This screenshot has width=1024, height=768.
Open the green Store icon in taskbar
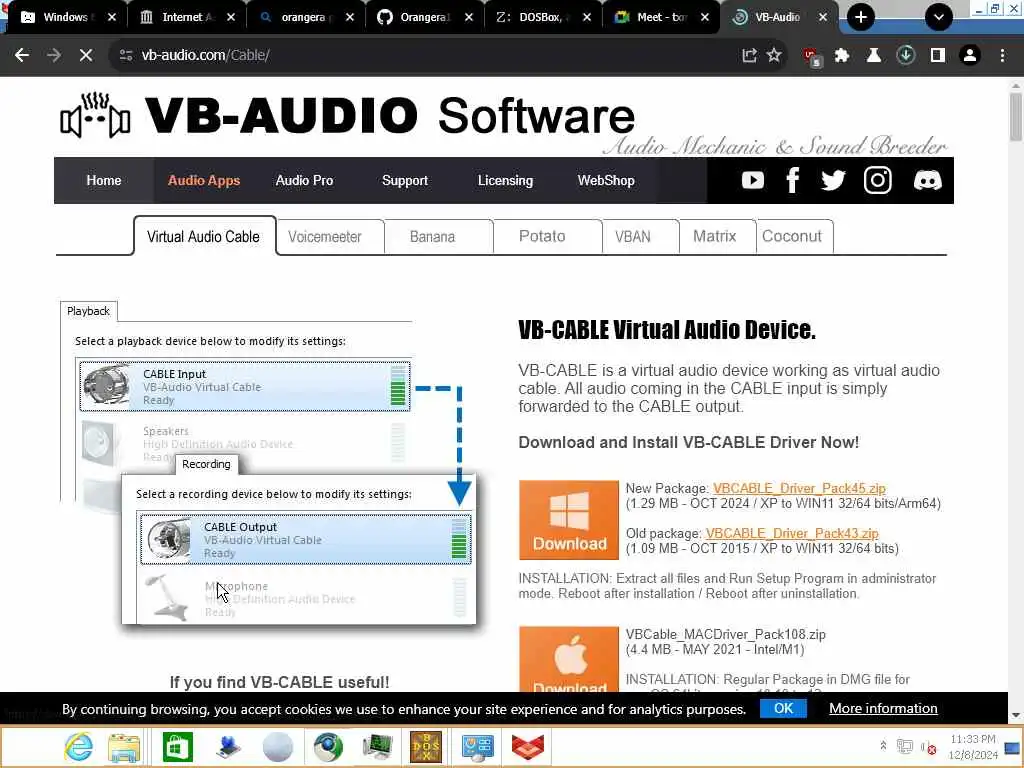coord(178,747)
